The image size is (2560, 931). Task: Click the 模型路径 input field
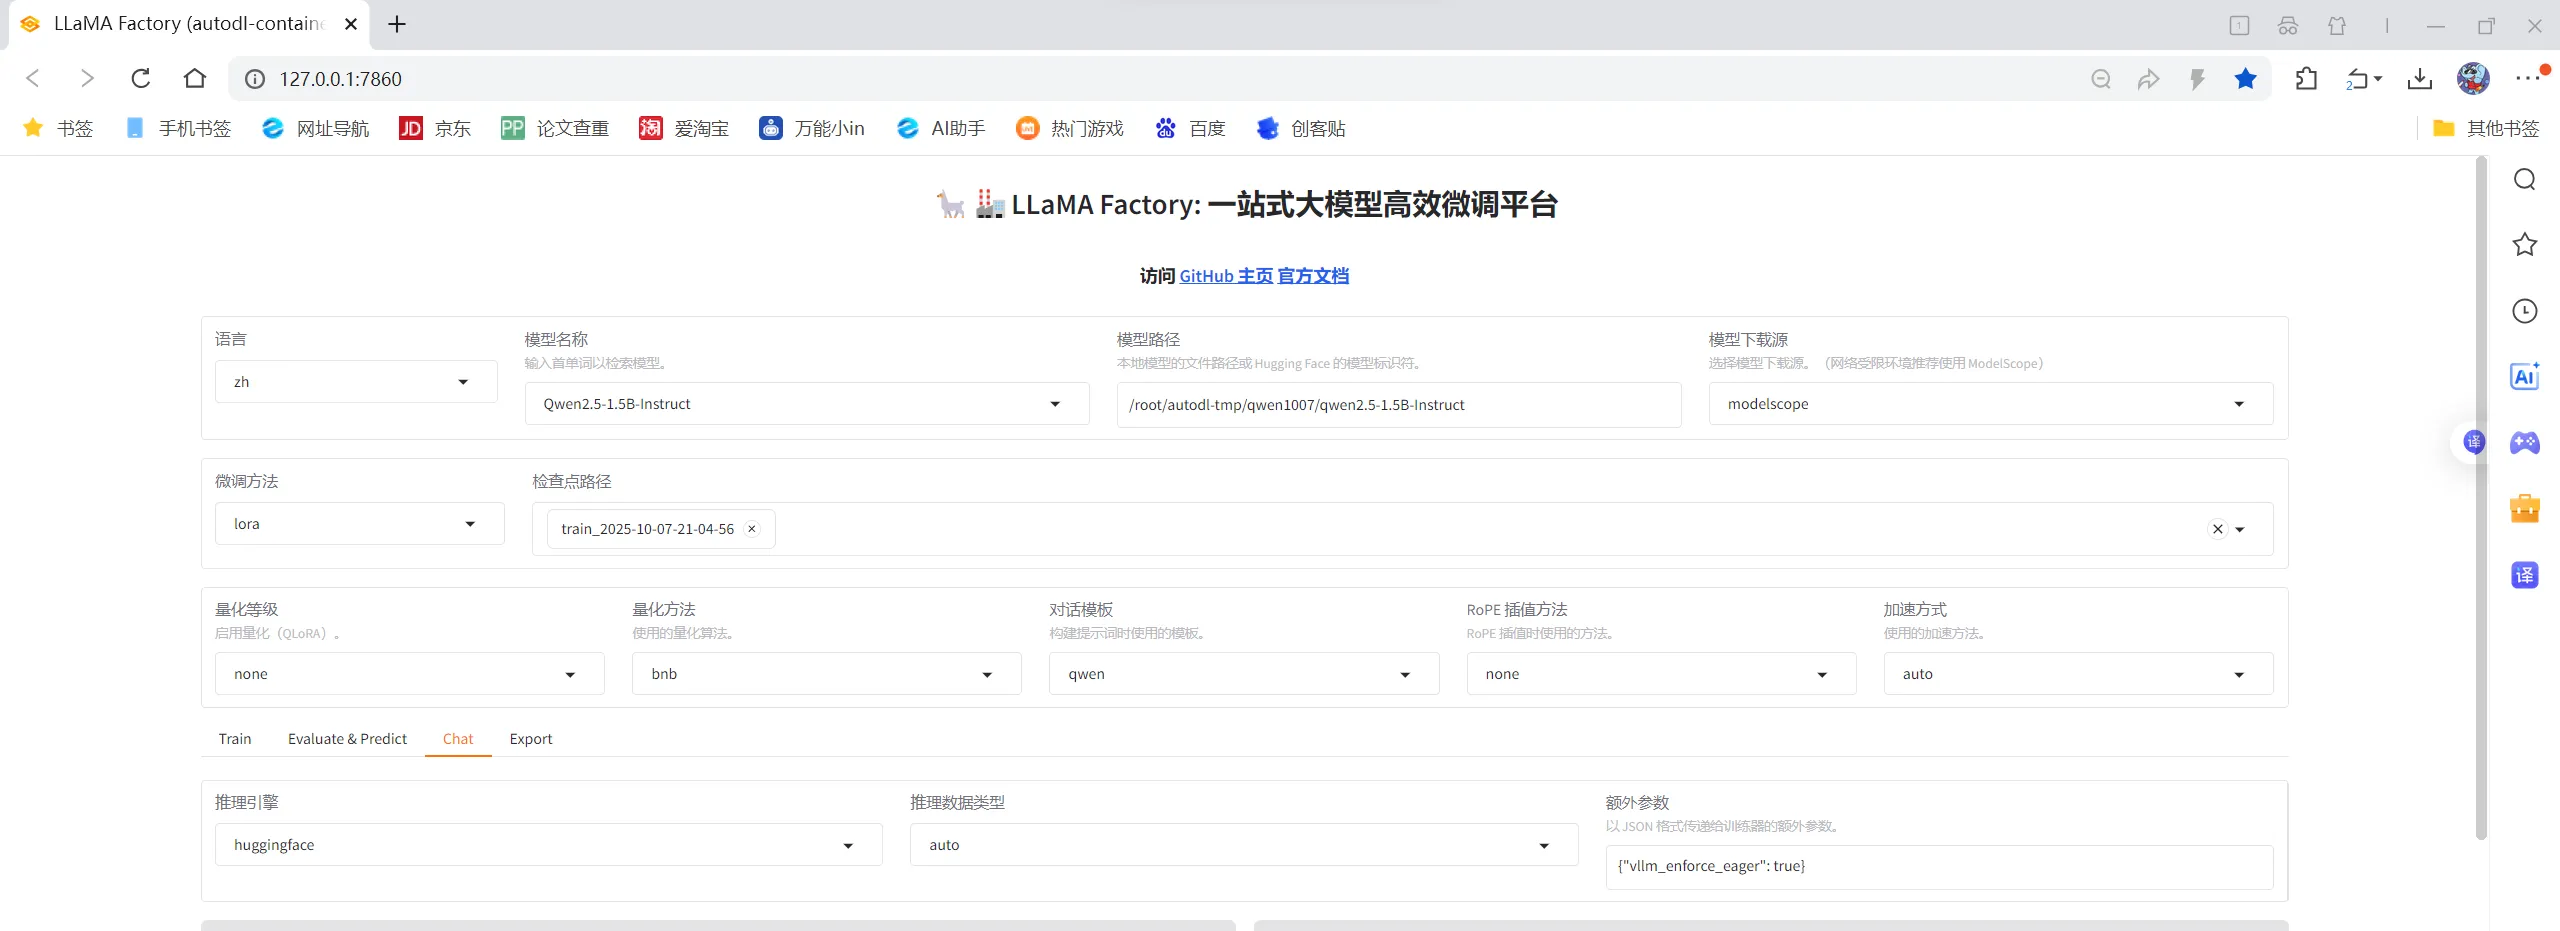click(x=1398, y=405)
